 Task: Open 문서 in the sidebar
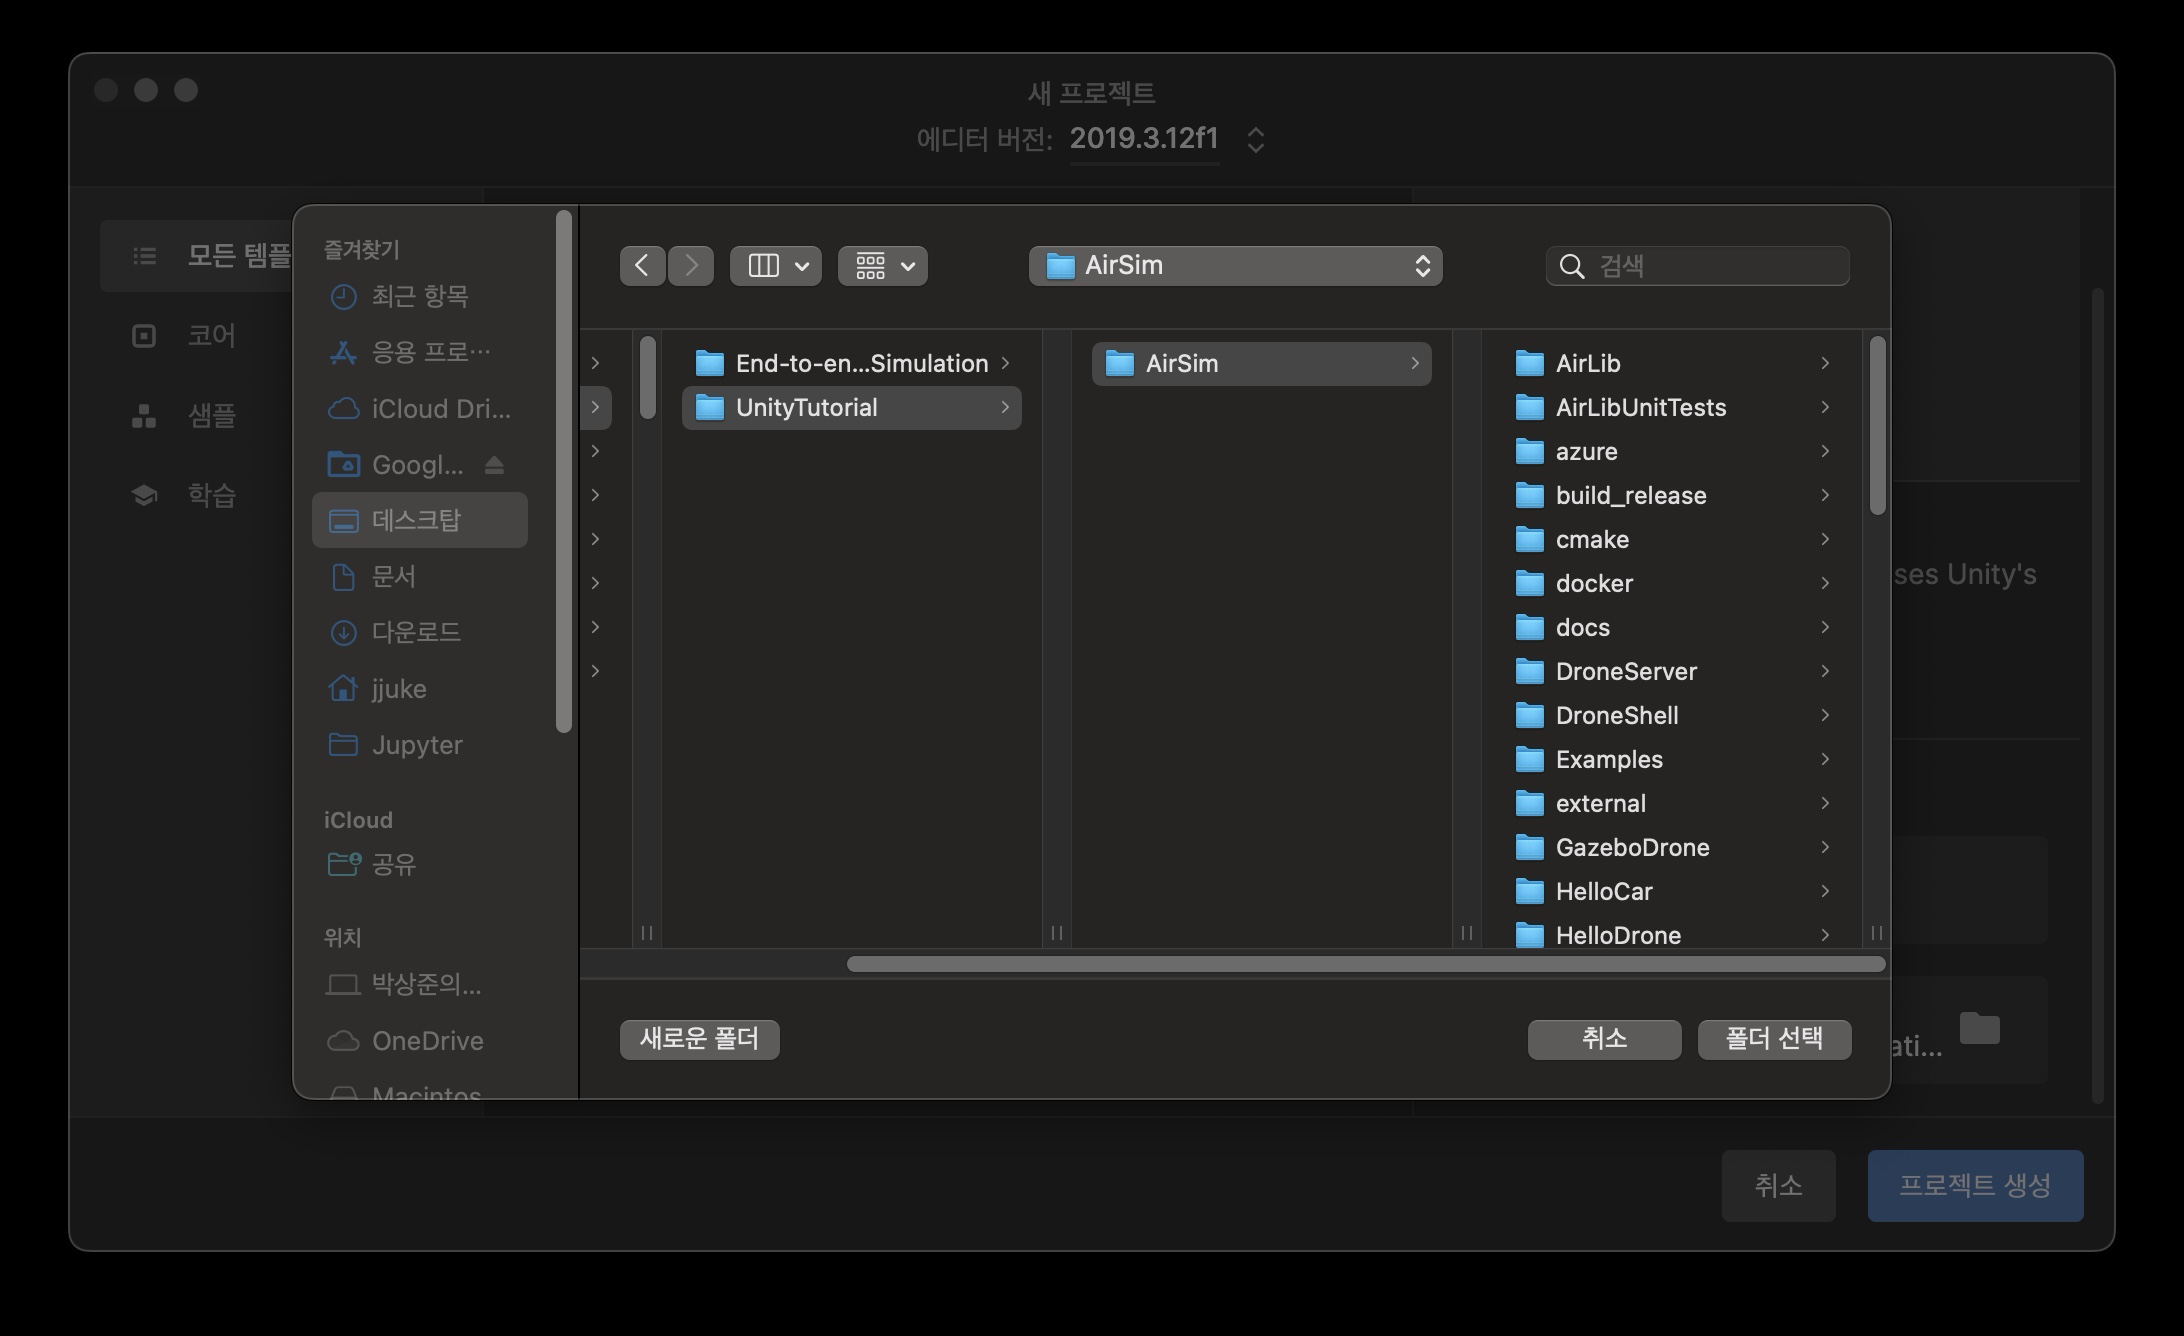point(420,577)
